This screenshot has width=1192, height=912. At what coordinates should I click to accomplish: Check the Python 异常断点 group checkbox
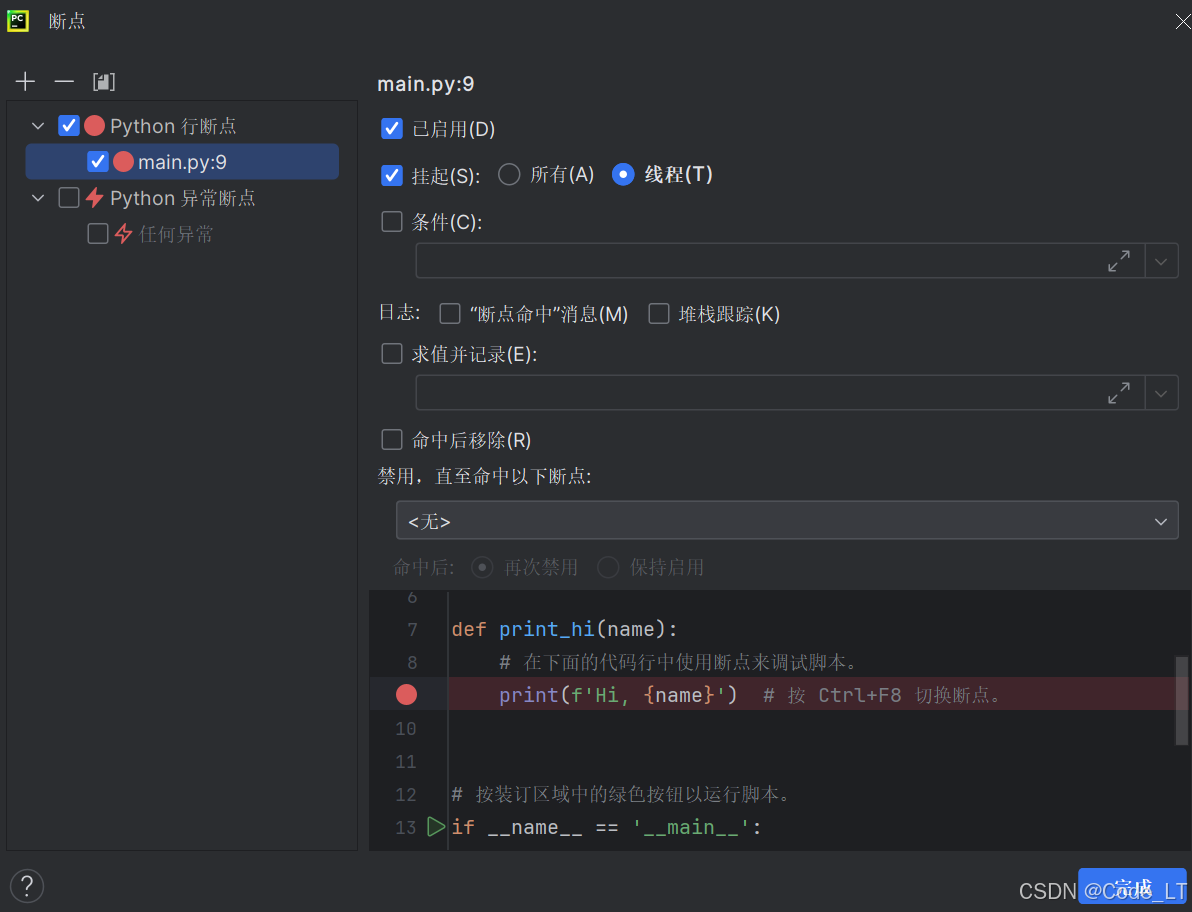(x=68, y=198)
